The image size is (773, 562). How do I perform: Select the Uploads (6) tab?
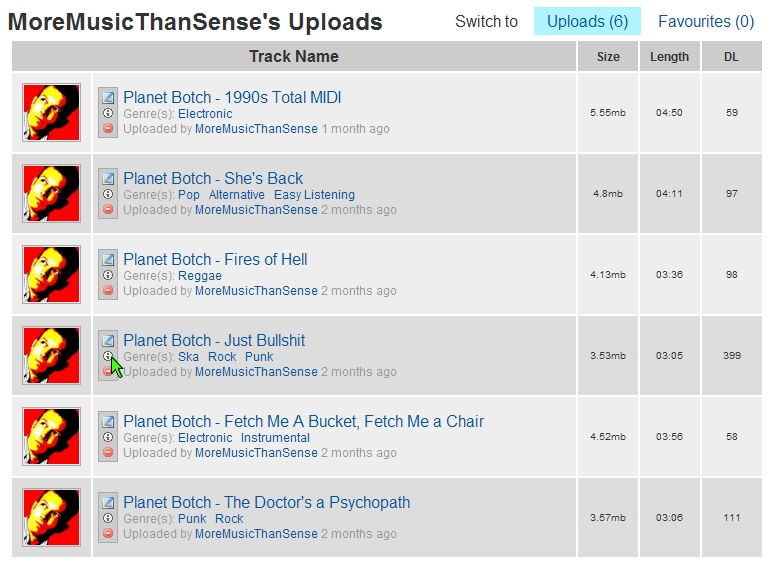[x=587, y=21]
